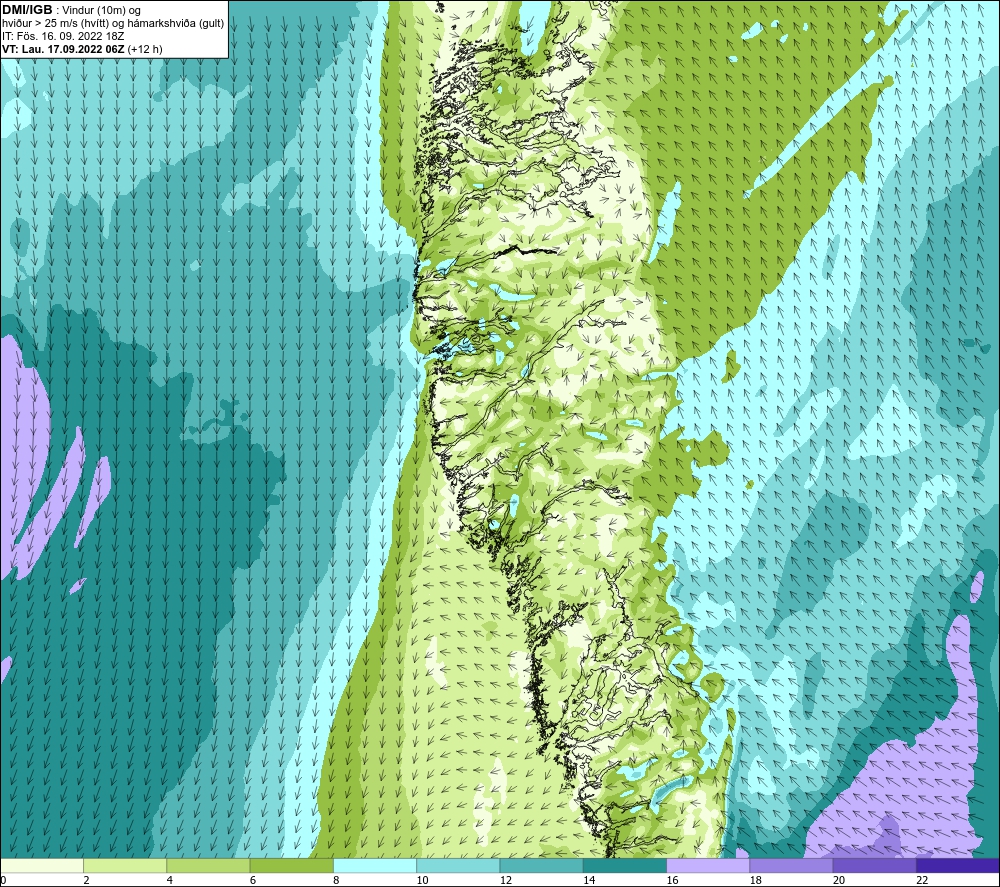The image size is (1000, 887).
Task: Click the 'hviður > 25 m/s (hvítt)' line
Action: [x=55, y=24]
